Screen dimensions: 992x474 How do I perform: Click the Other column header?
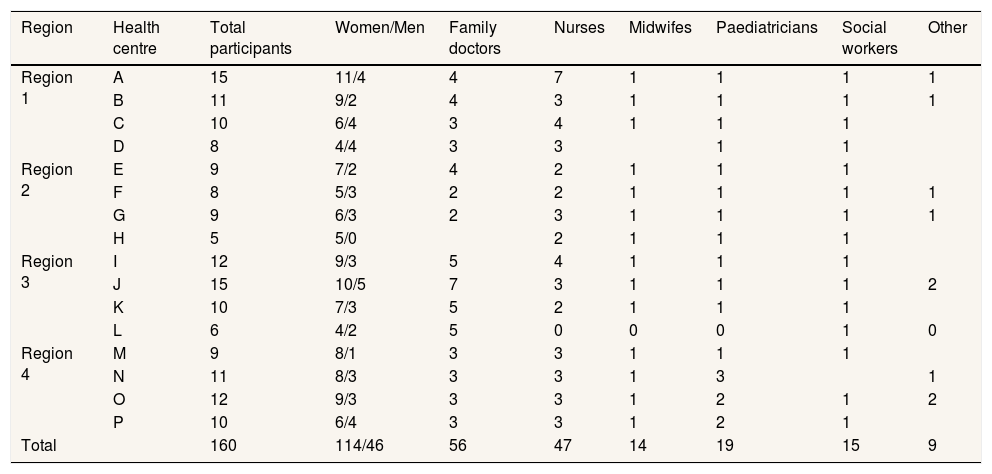click(x=947, y=28)
